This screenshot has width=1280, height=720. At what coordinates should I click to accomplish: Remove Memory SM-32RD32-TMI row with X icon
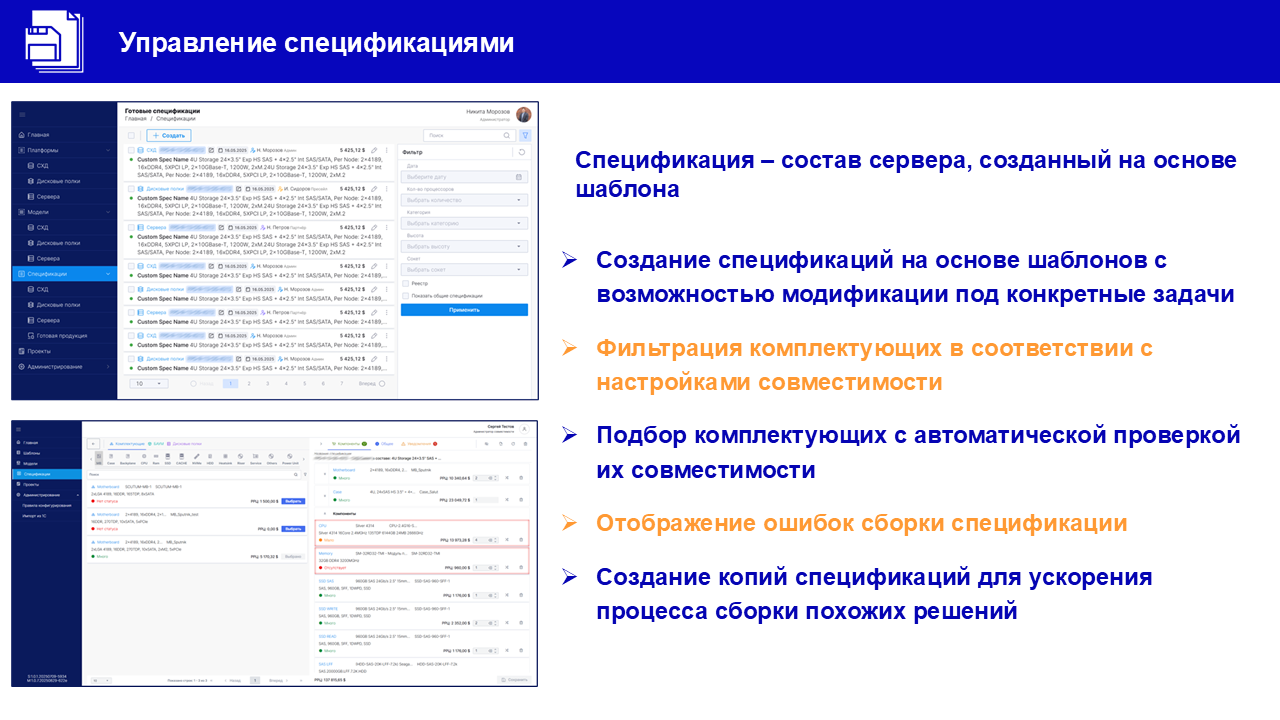tap(507, 567)
